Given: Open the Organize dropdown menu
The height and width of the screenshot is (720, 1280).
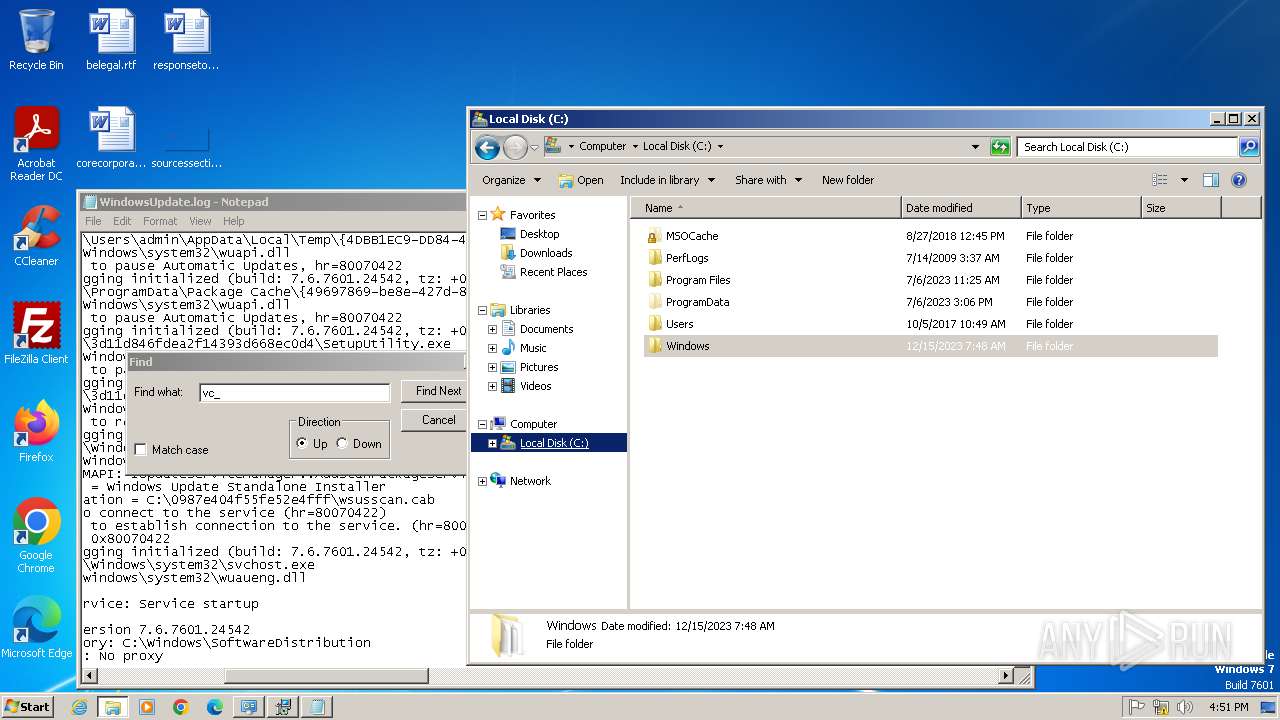Looking at the screenshot, I should coord(511,180).
